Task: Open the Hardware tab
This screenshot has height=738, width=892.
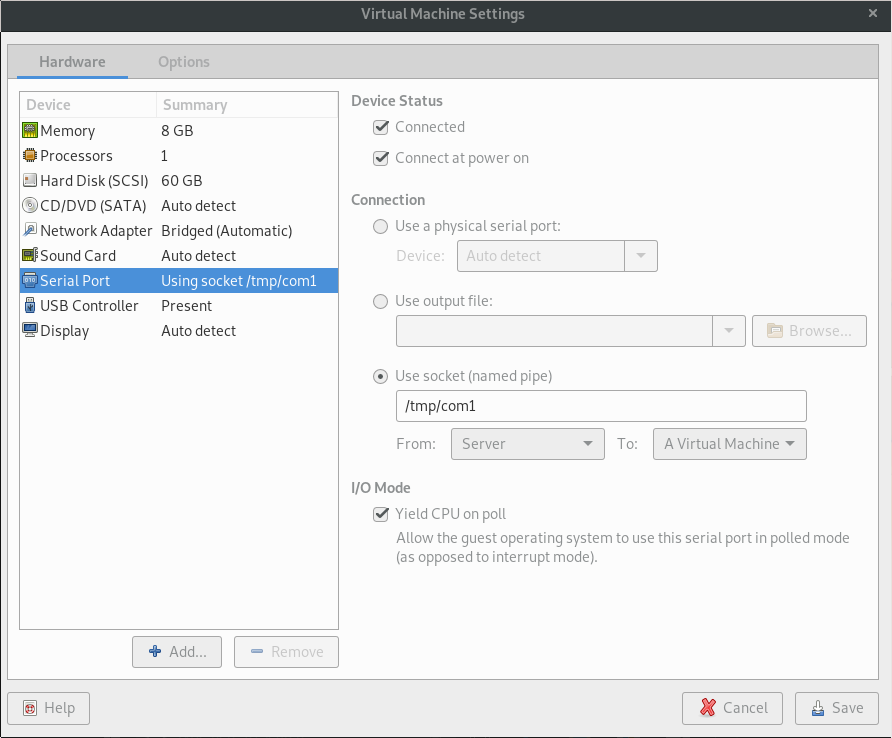Action: pos(72,62)
